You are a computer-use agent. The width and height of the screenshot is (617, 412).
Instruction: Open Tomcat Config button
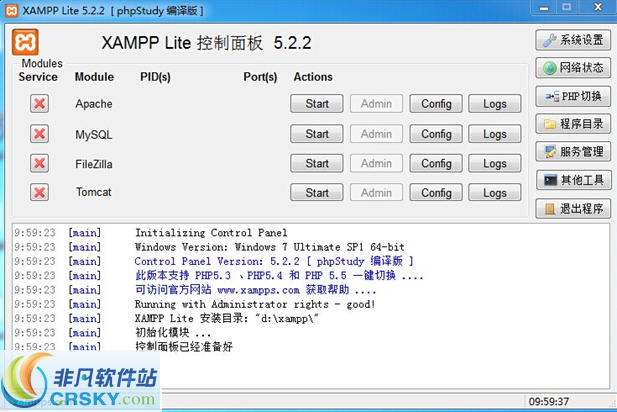[x=436, y=192]
